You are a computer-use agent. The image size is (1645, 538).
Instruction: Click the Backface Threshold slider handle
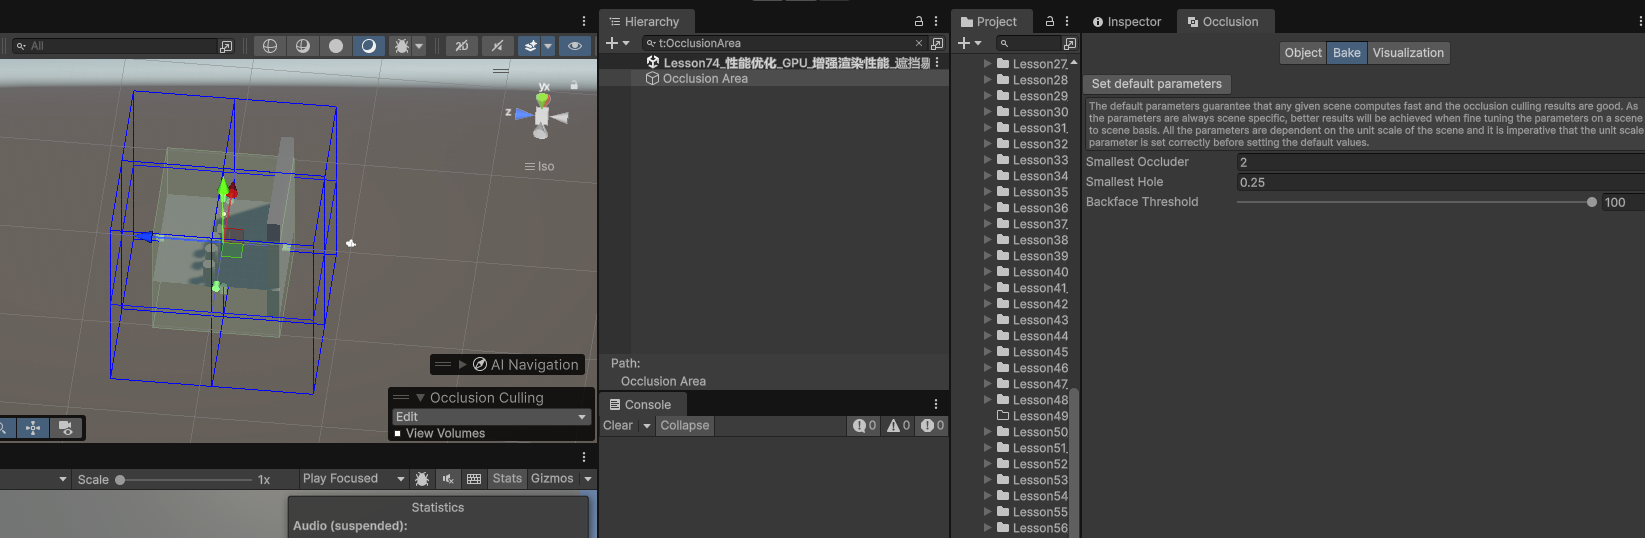pyautogui.click(x=1591, y=202)
